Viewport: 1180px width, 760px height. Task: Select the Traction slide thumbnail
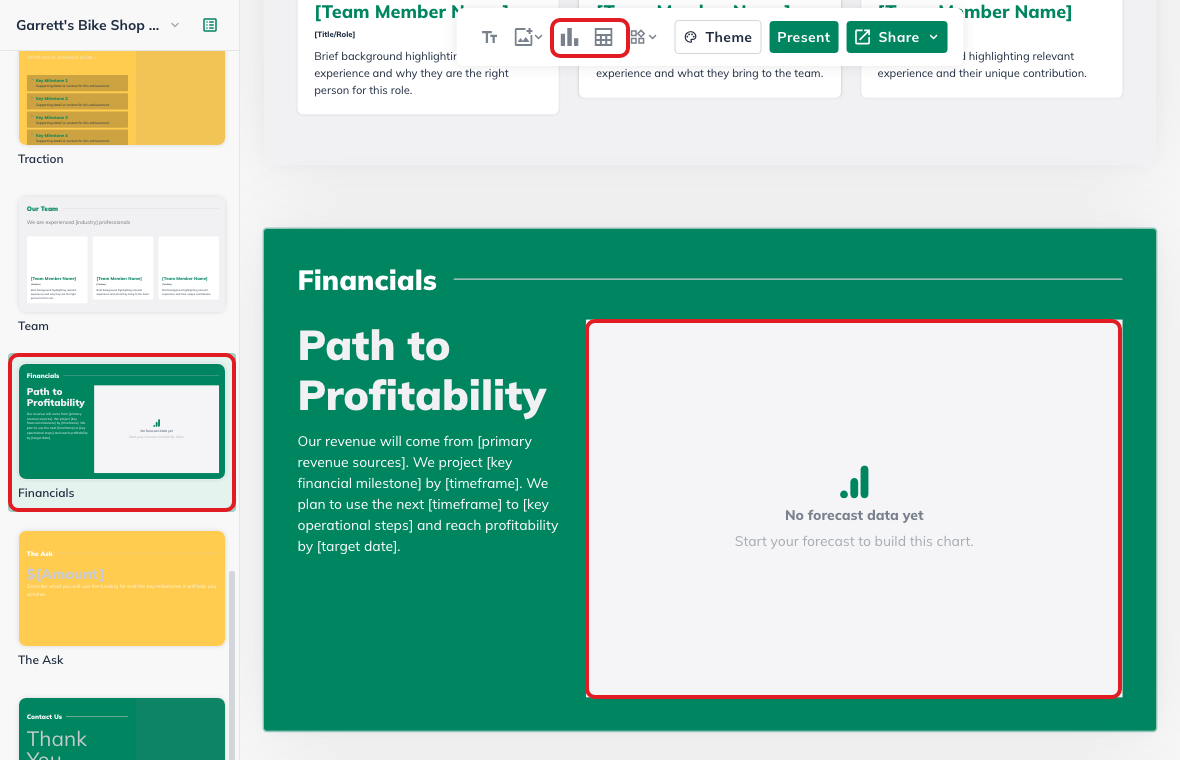pos(122,98)
